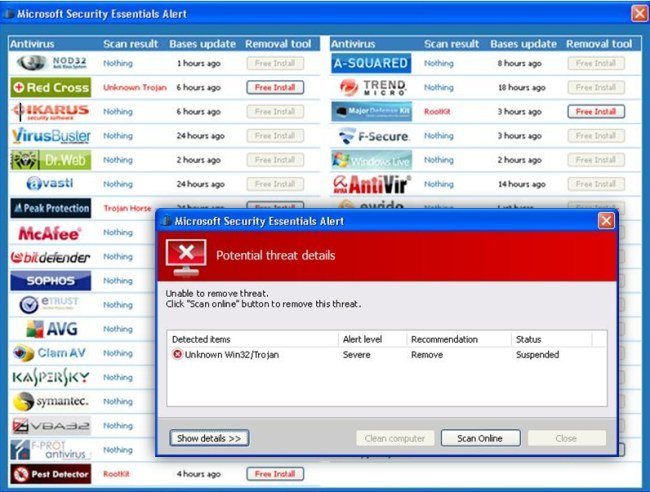
Task: Click 18 hours ago for Trend Micro
Action: coord(521,87)
